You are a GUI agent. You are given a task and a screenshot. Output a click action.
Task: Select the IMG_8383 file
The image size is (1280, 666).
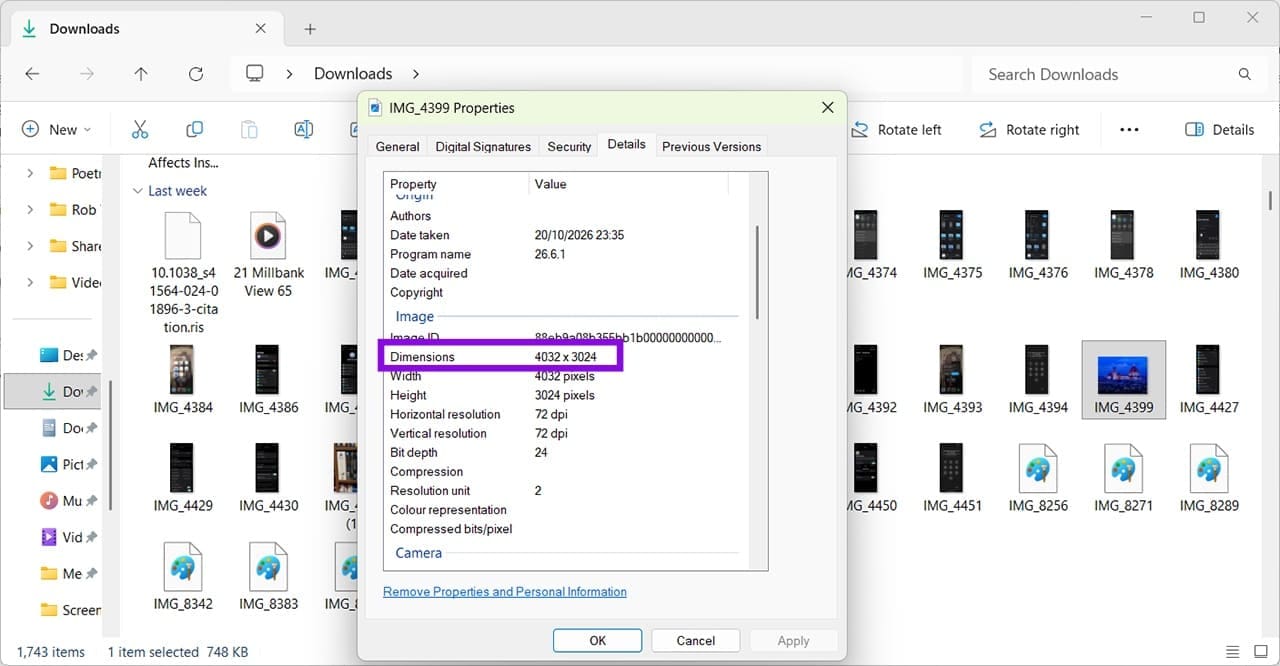coord(268,577)
